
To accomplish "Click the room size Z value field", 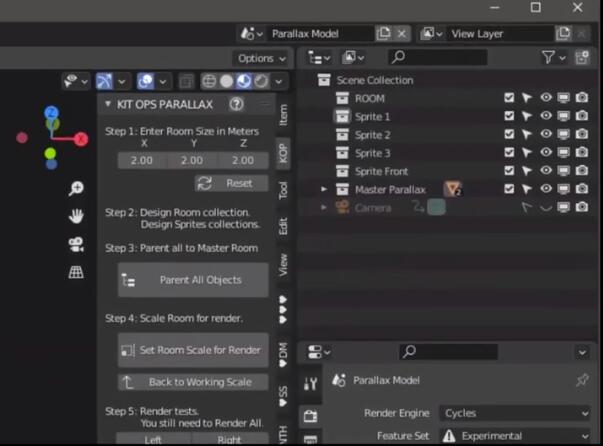I will [x=243, y=160].
